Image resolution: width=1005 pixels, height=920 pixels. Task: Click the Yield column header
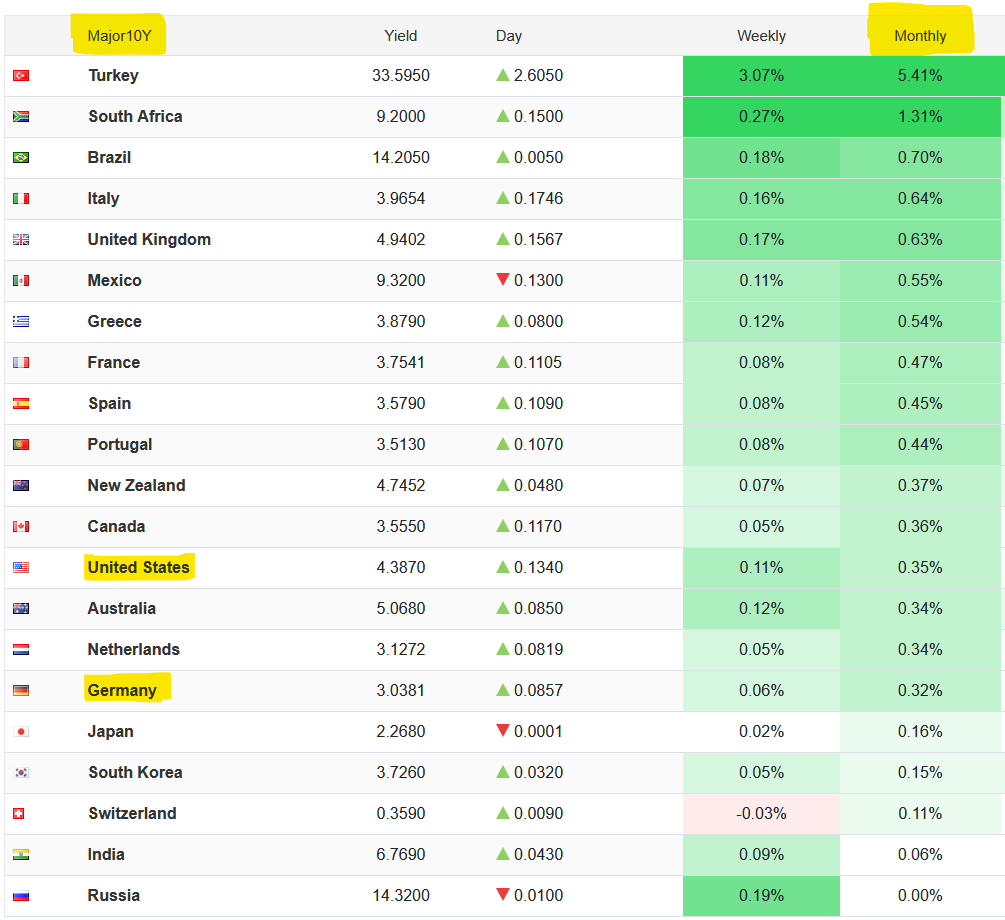coord(400,36)
